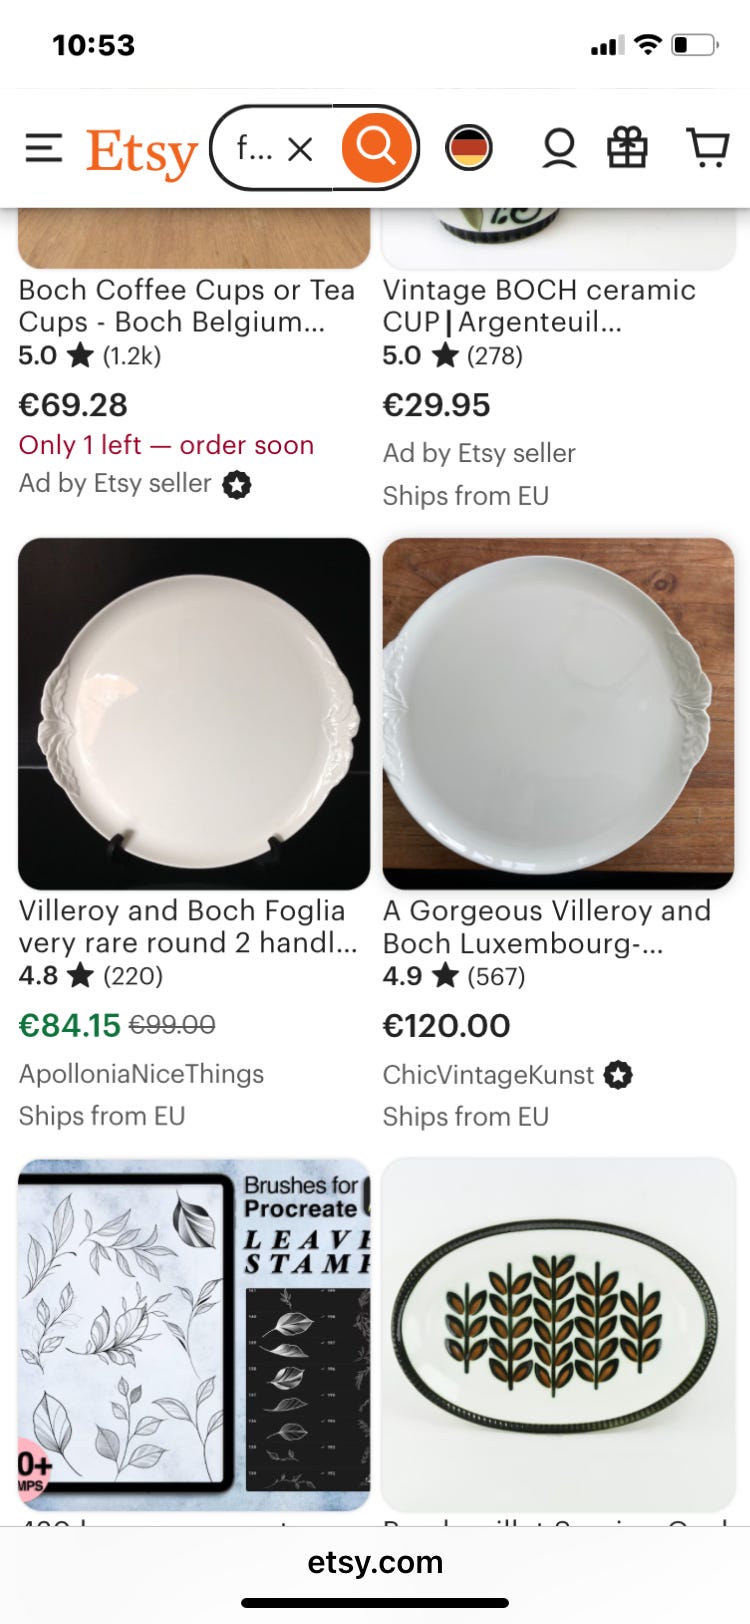Visit the ApolloniaNiceThings shop
This screenshot has width=750, height=1624.
click(x=141, y=1074)
